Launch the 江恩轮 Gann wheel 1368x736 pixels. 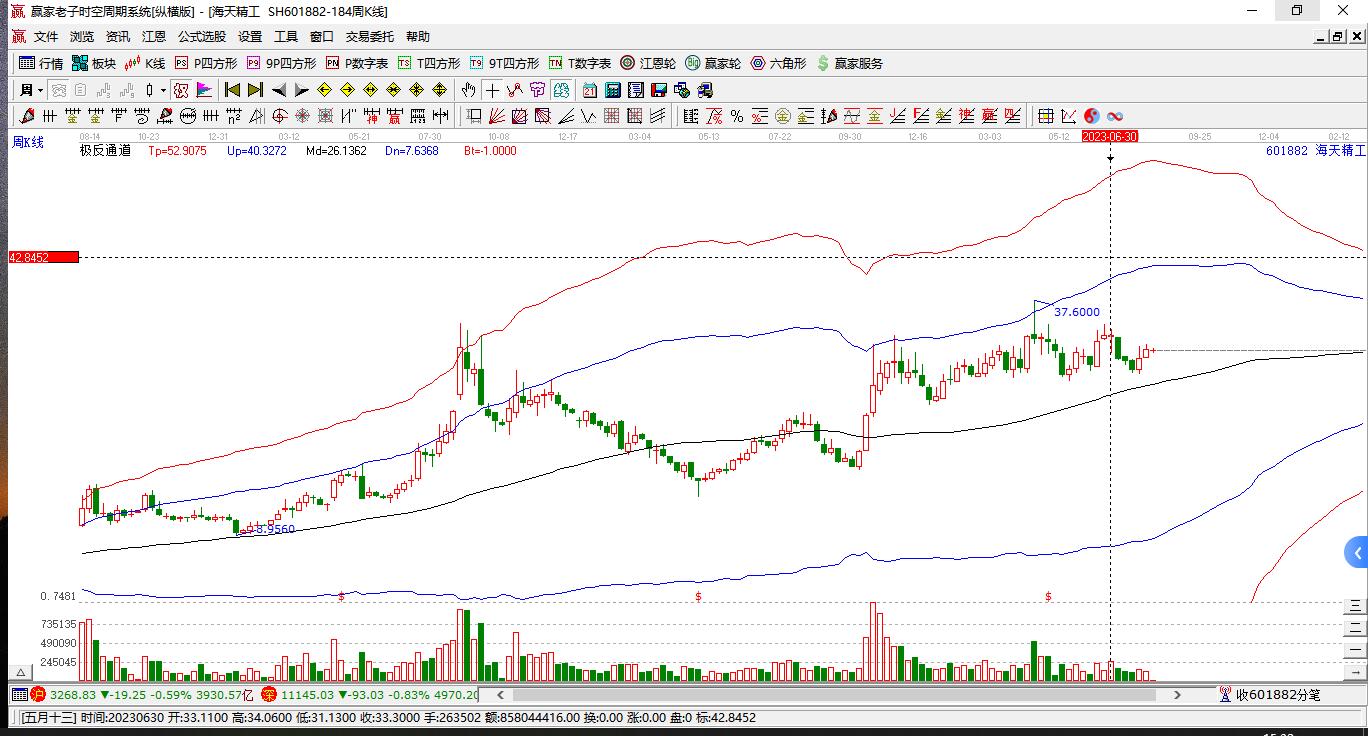point(648,63)
